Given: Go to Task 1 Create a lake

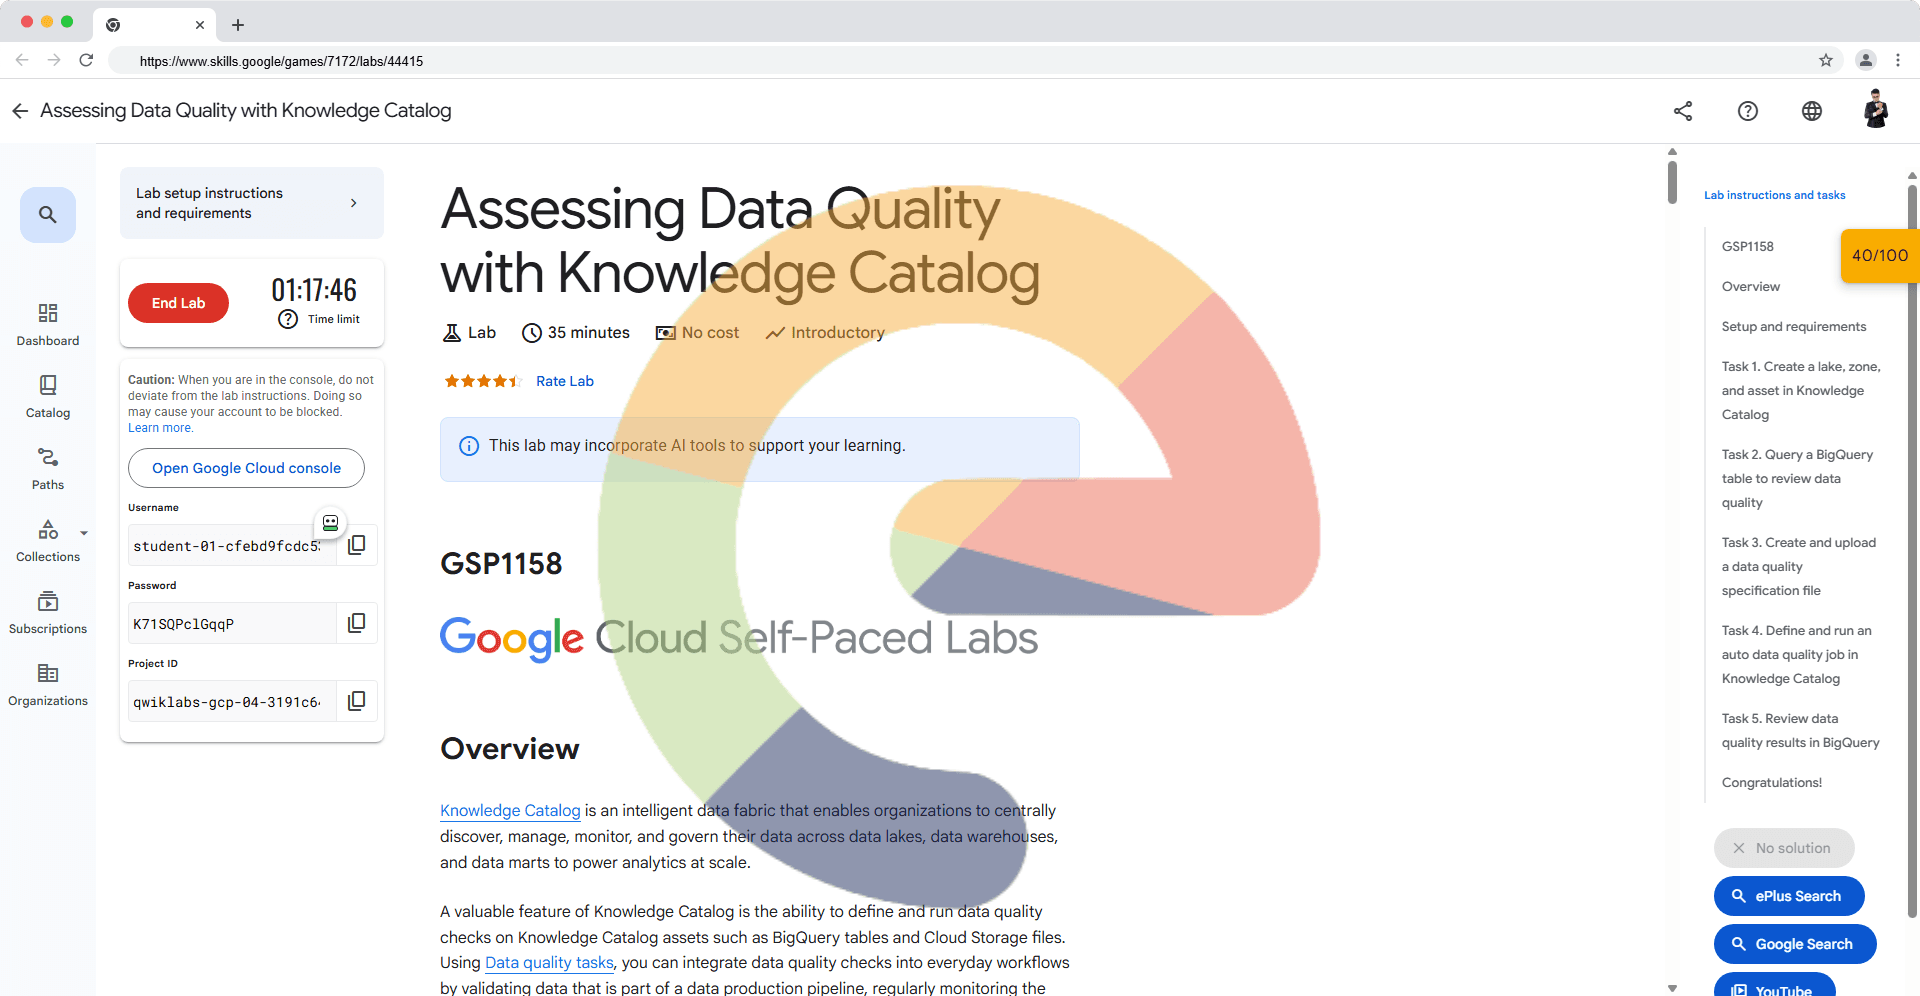Looking at the screenshot, I should coord(1800,391).
